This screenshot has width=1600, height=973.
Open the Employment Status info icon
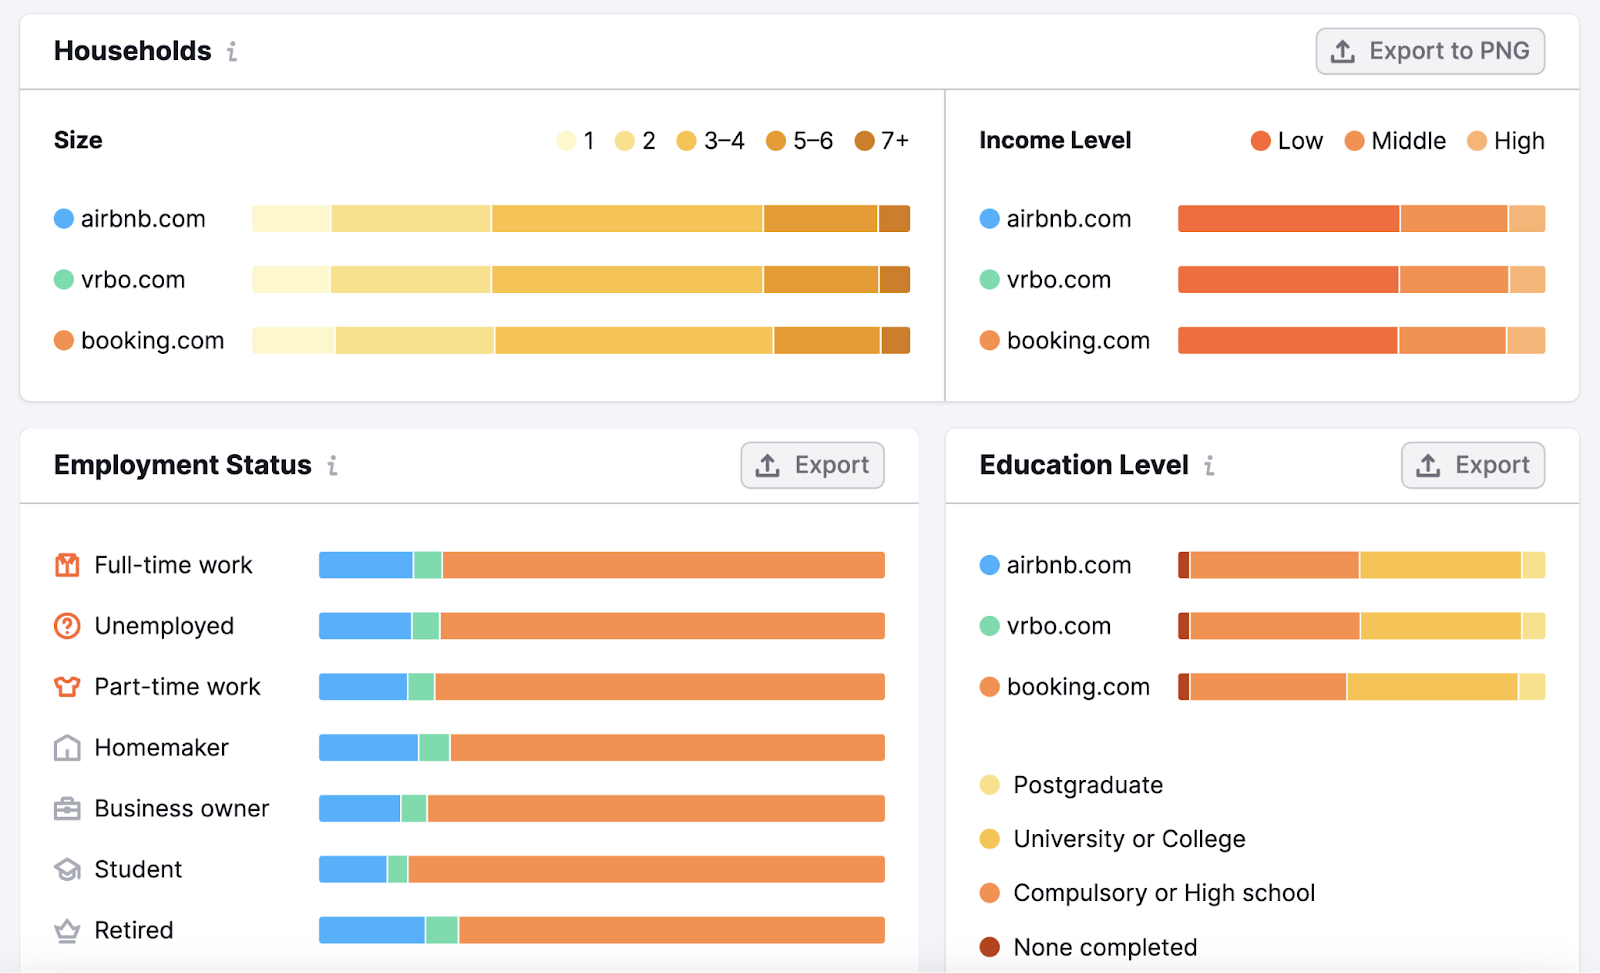pos(332,465)
